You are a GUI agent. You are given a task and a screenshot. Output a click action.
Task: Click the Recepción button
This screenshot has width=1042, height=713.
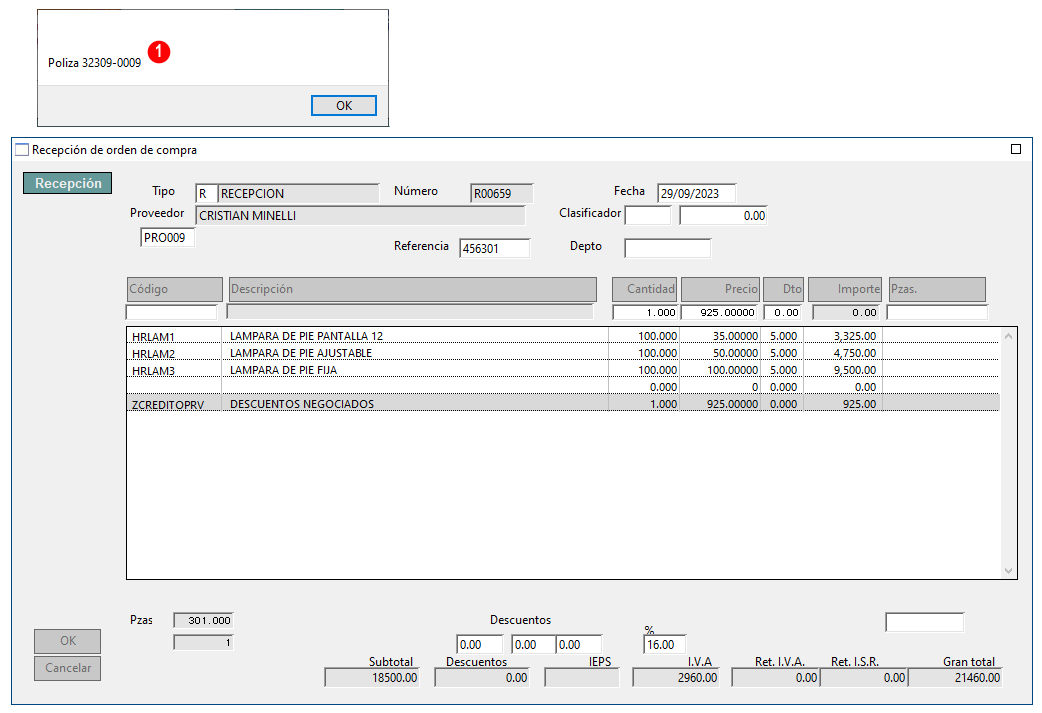pyautogui.click(x=68, y=183)
